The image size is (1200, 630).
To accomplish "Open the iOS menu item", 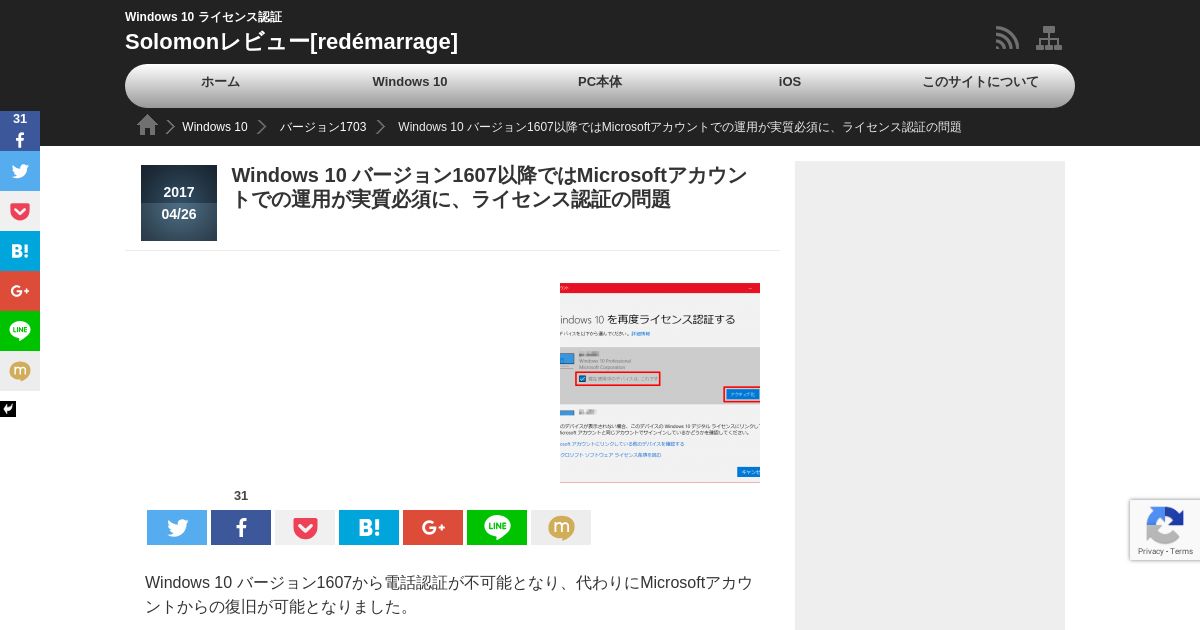I will click(x=790, y=82).
